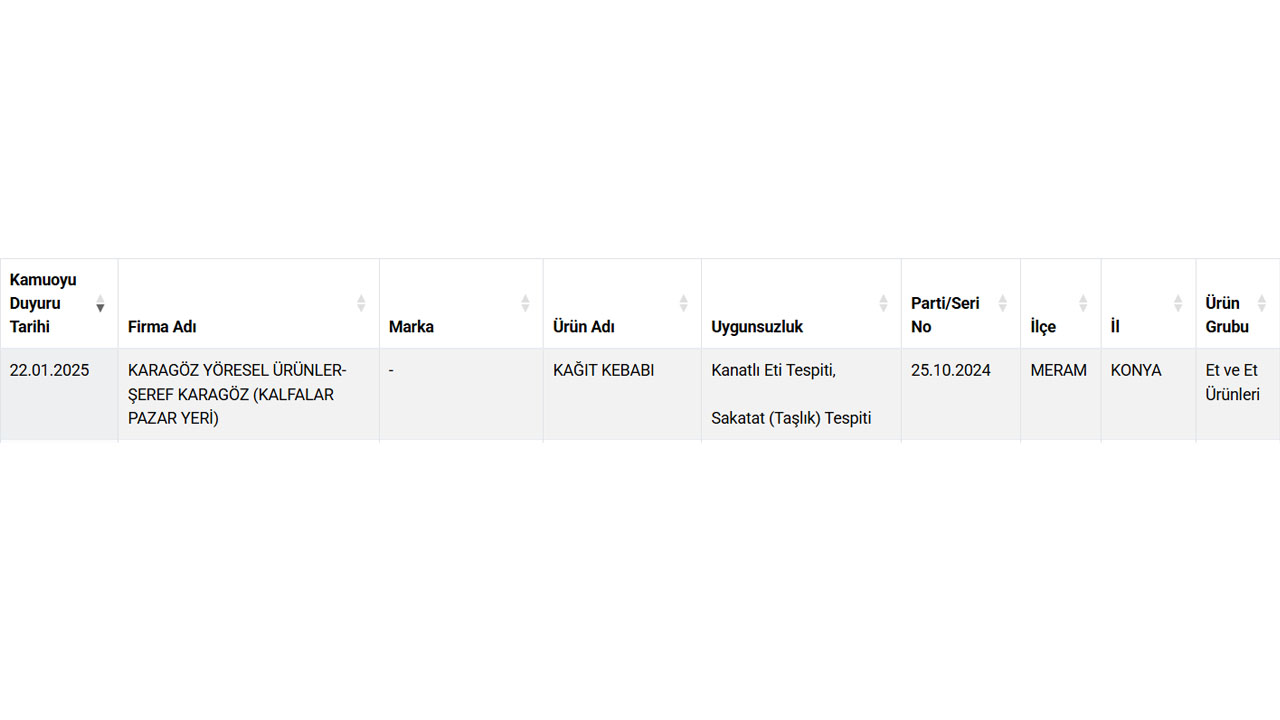This screenshot has height=720, width=1280.
Task: Click sort arrows beside Parti/Seri No header
Action: pos(1003,303)
